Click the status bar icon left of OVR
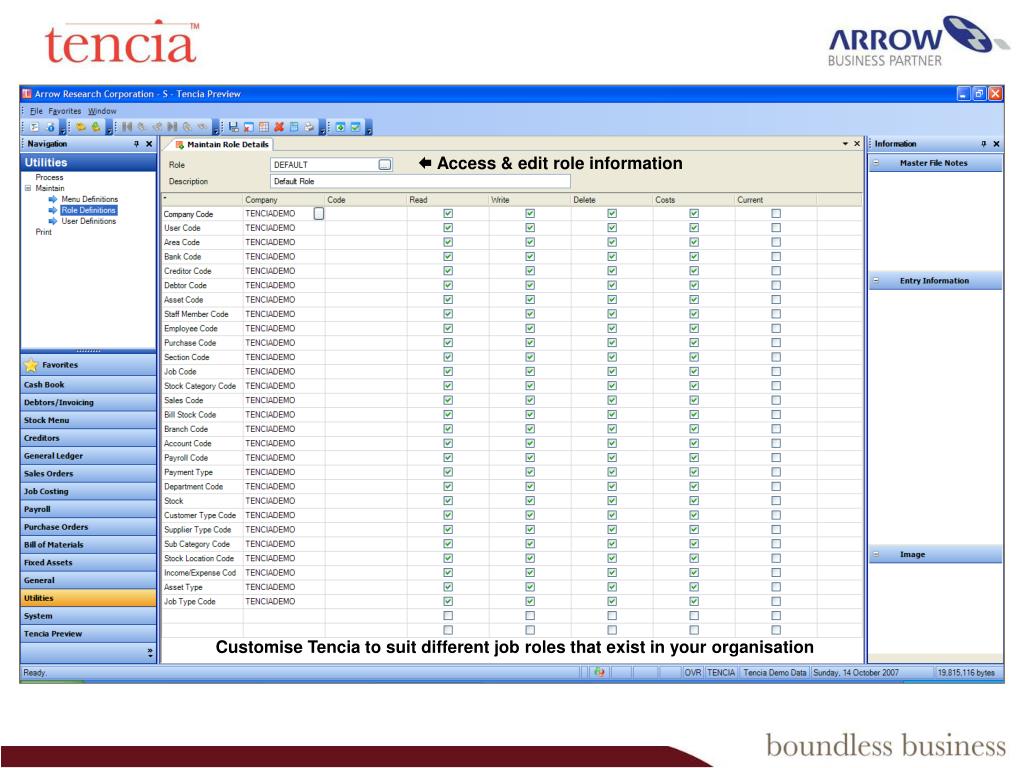This screenshot has width=1024, height=768. [599, 672]
